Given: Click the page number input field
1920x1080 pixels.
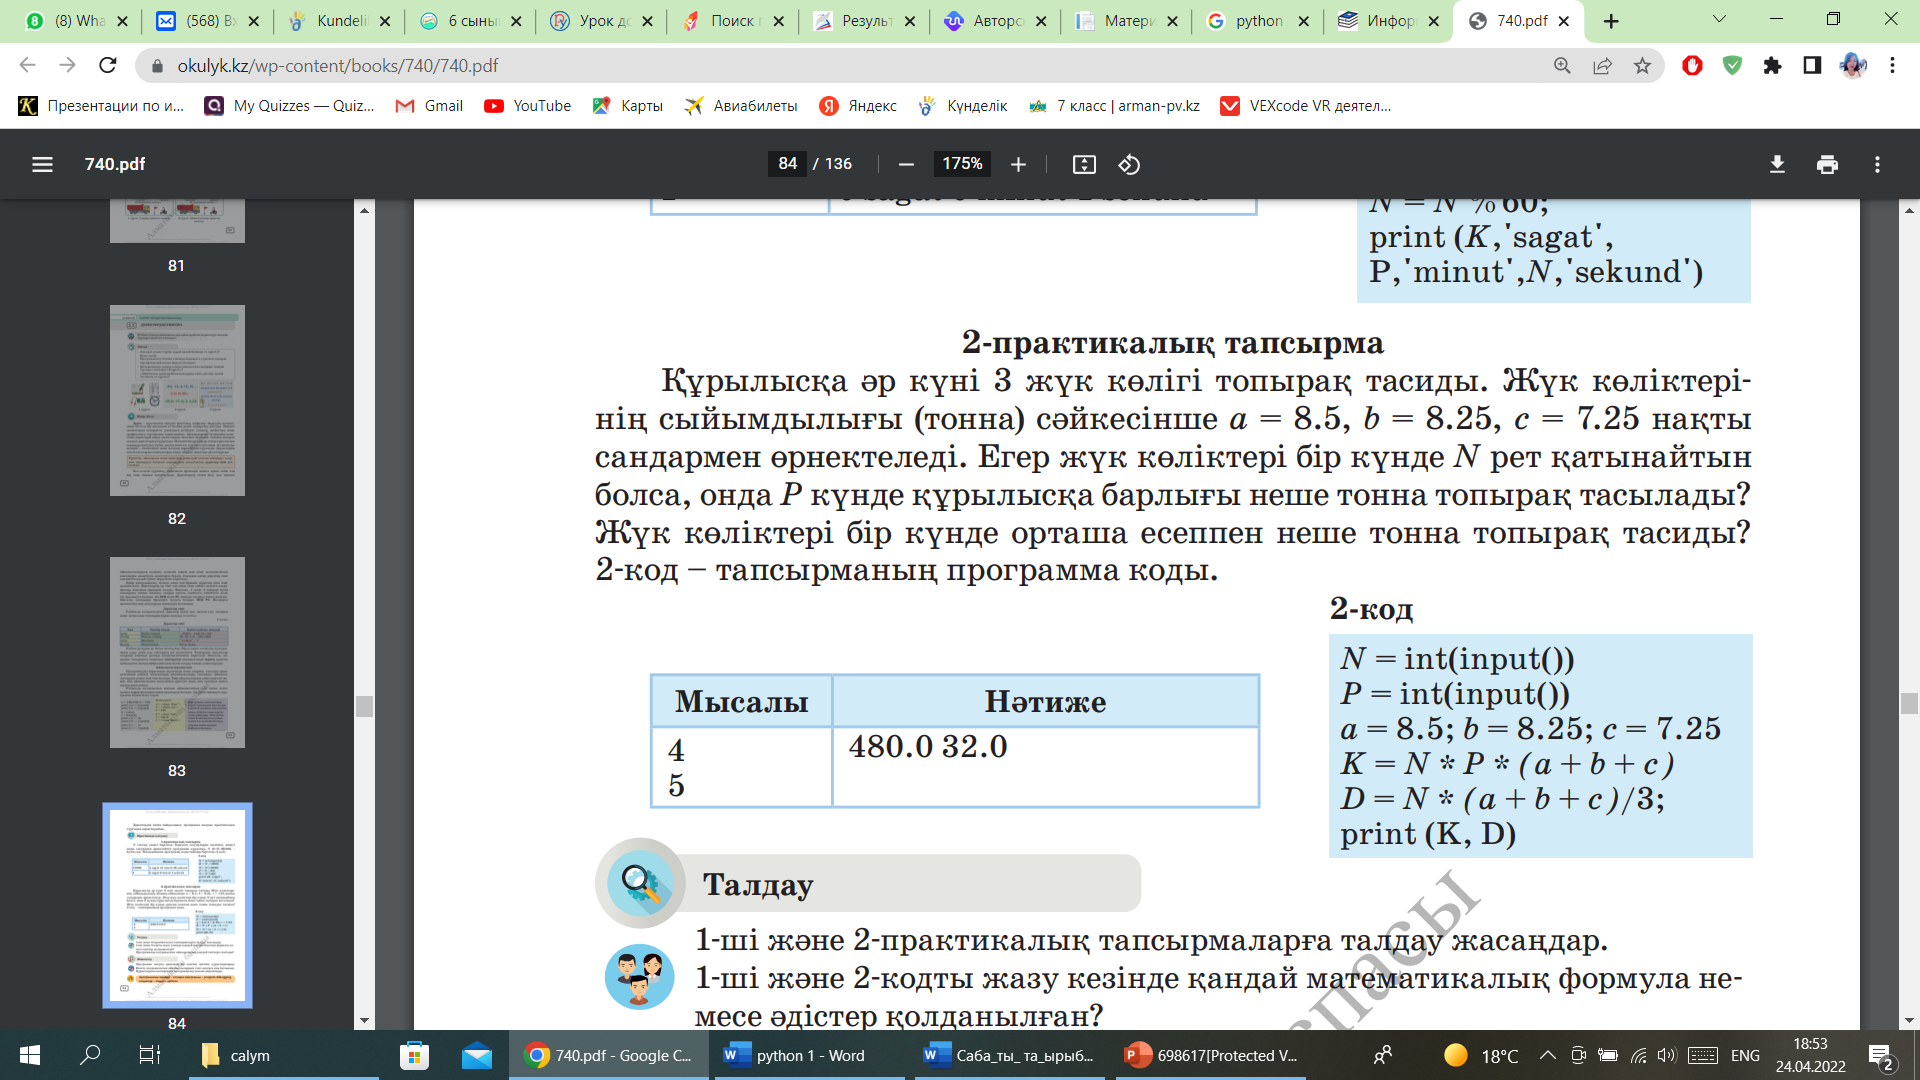Looking at the screenshot, I should tap(787, 164).
